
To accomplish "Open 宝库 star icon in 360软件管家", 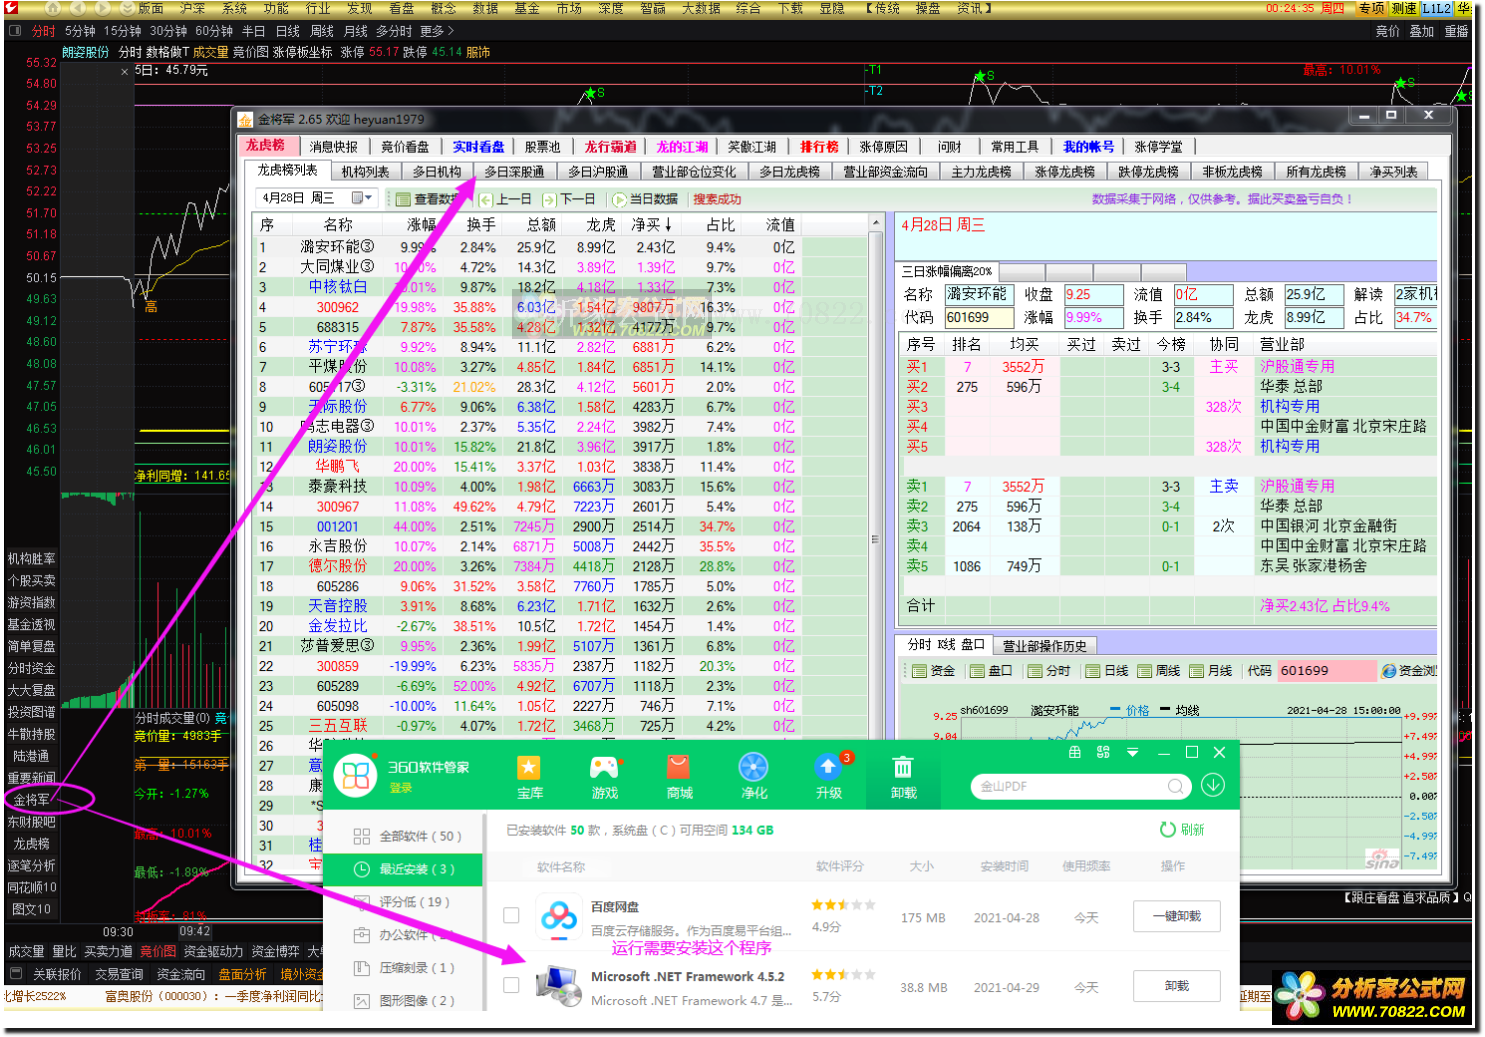I will pyautogui.click(x=529, y=768).
